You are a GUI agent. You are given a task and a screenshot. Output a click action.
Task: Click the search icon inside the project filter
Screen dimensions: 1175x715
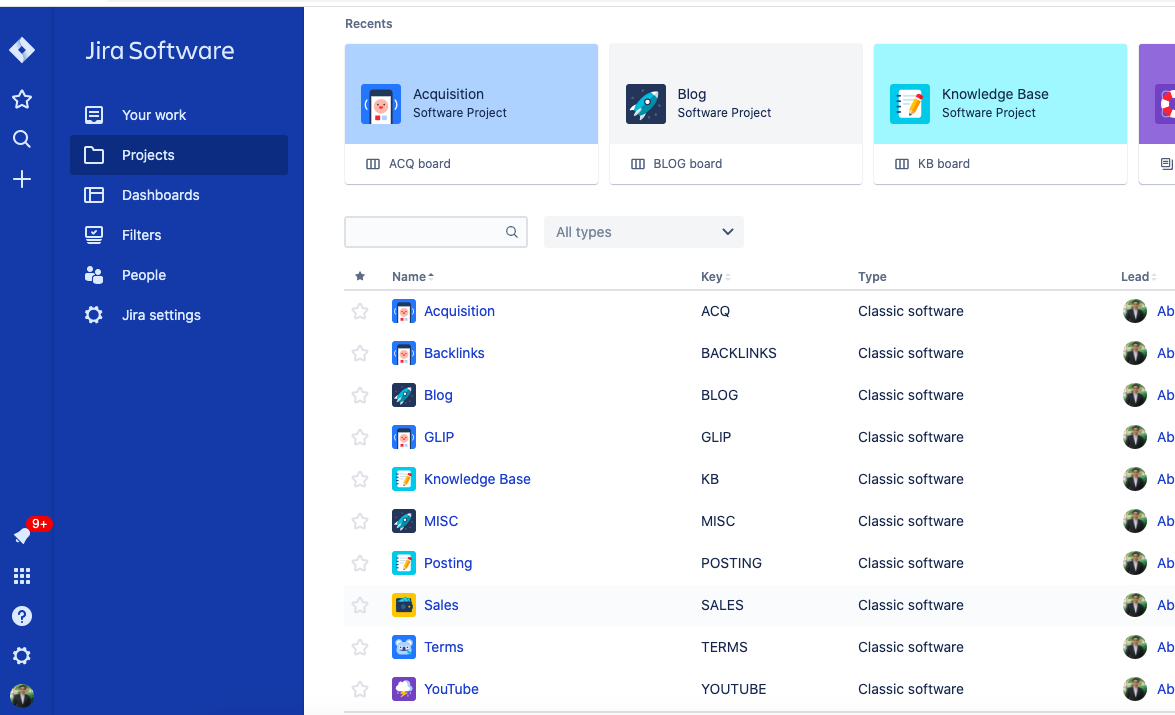click(512, 232)
